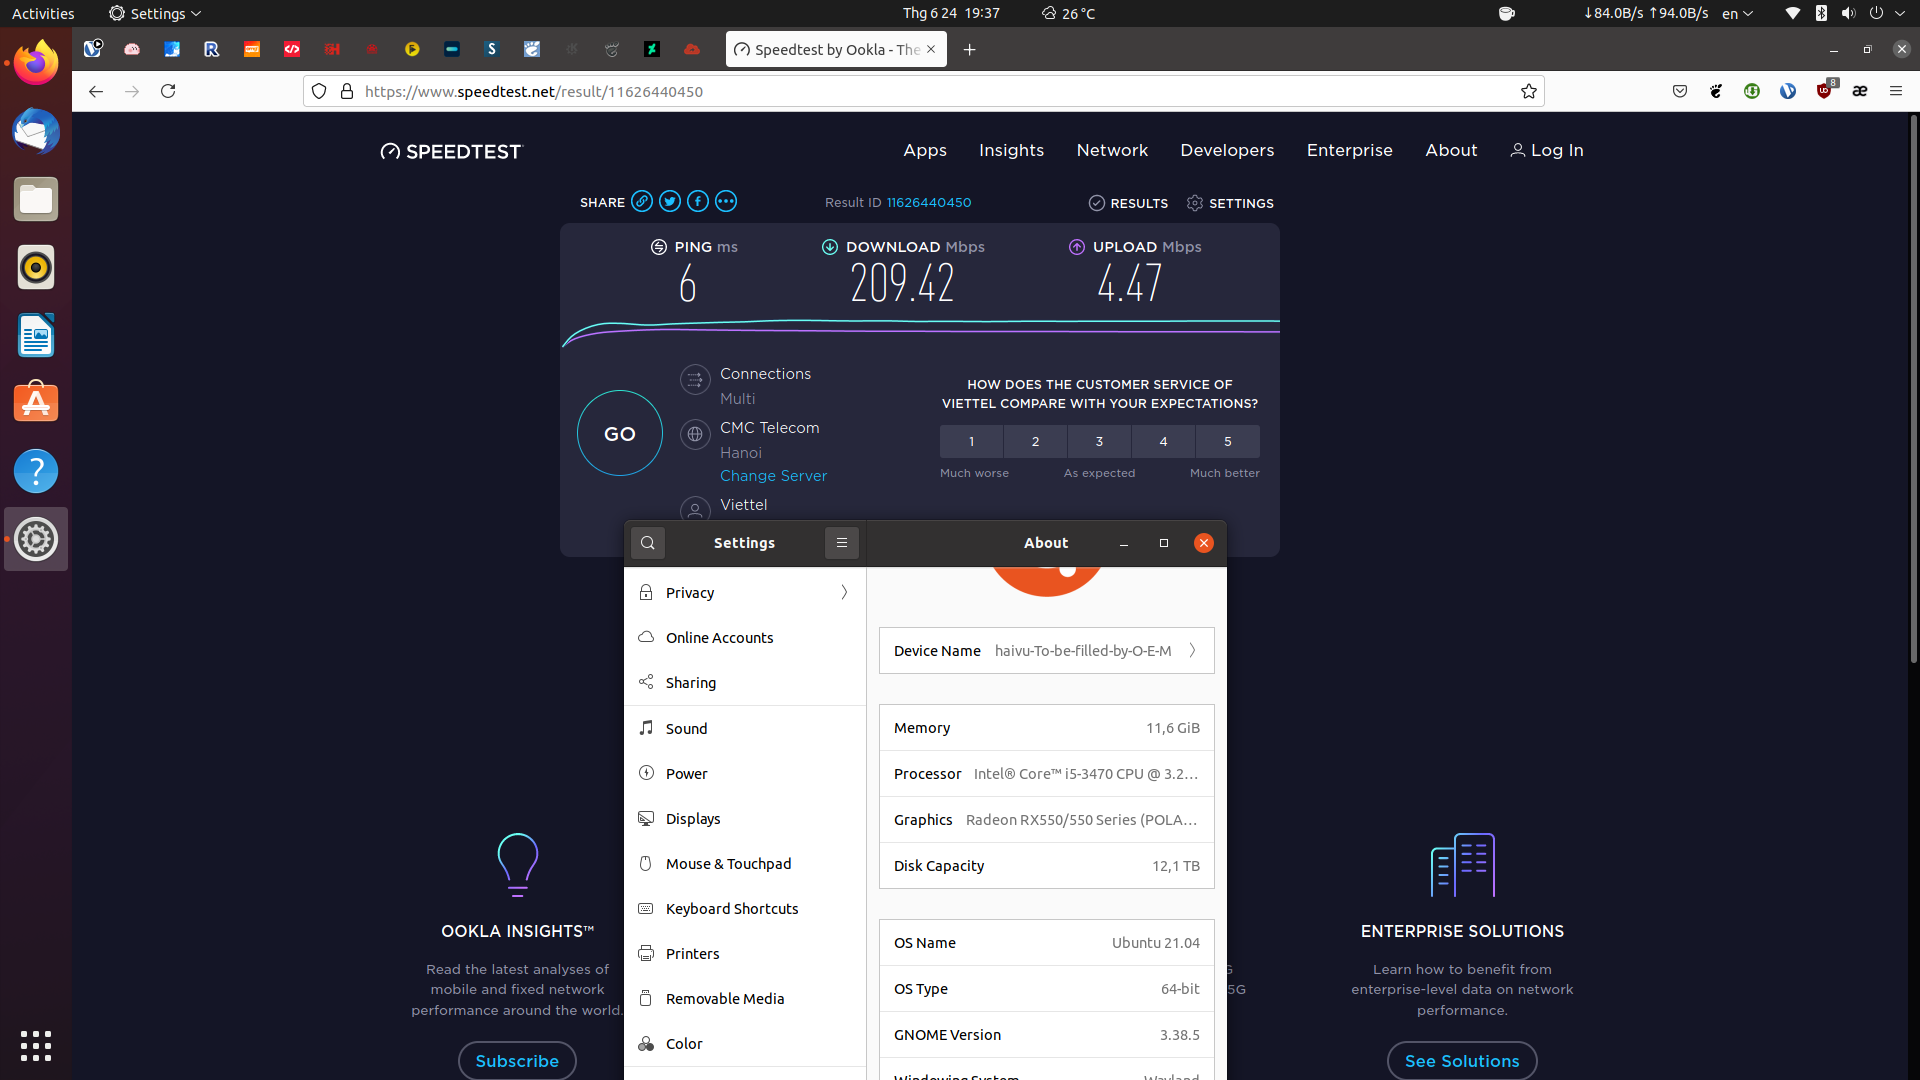
Task: Rate Viettel customer service as 3
Action: pos(1099,441)
